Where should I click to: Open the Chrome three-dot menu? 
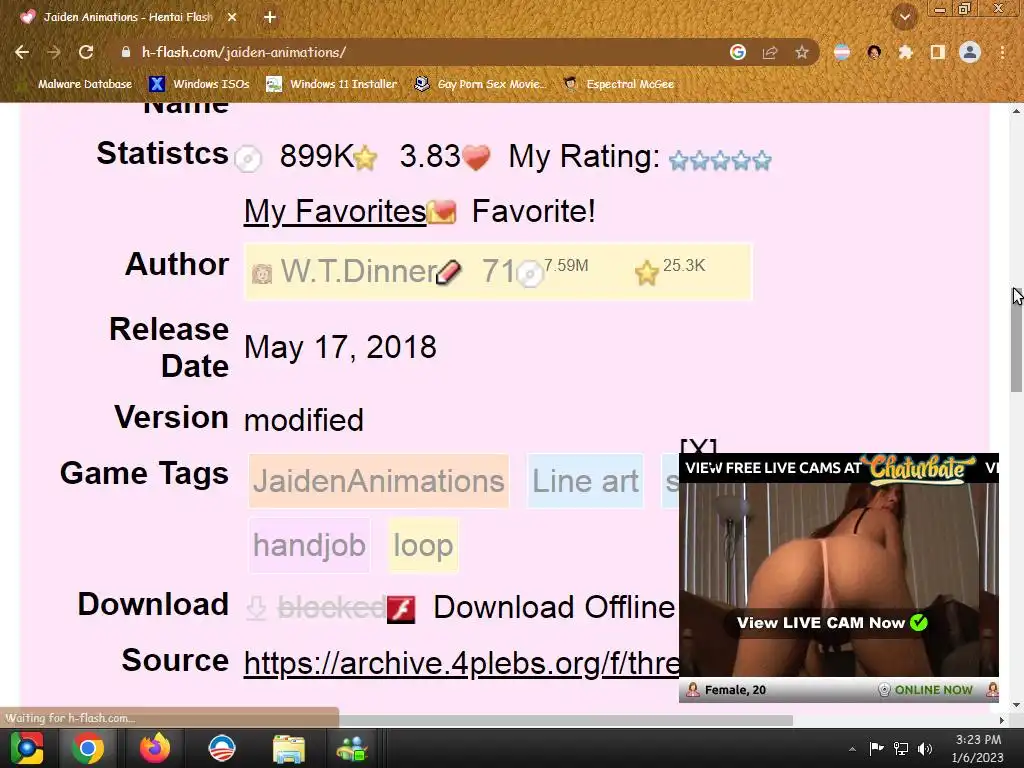1002,52
